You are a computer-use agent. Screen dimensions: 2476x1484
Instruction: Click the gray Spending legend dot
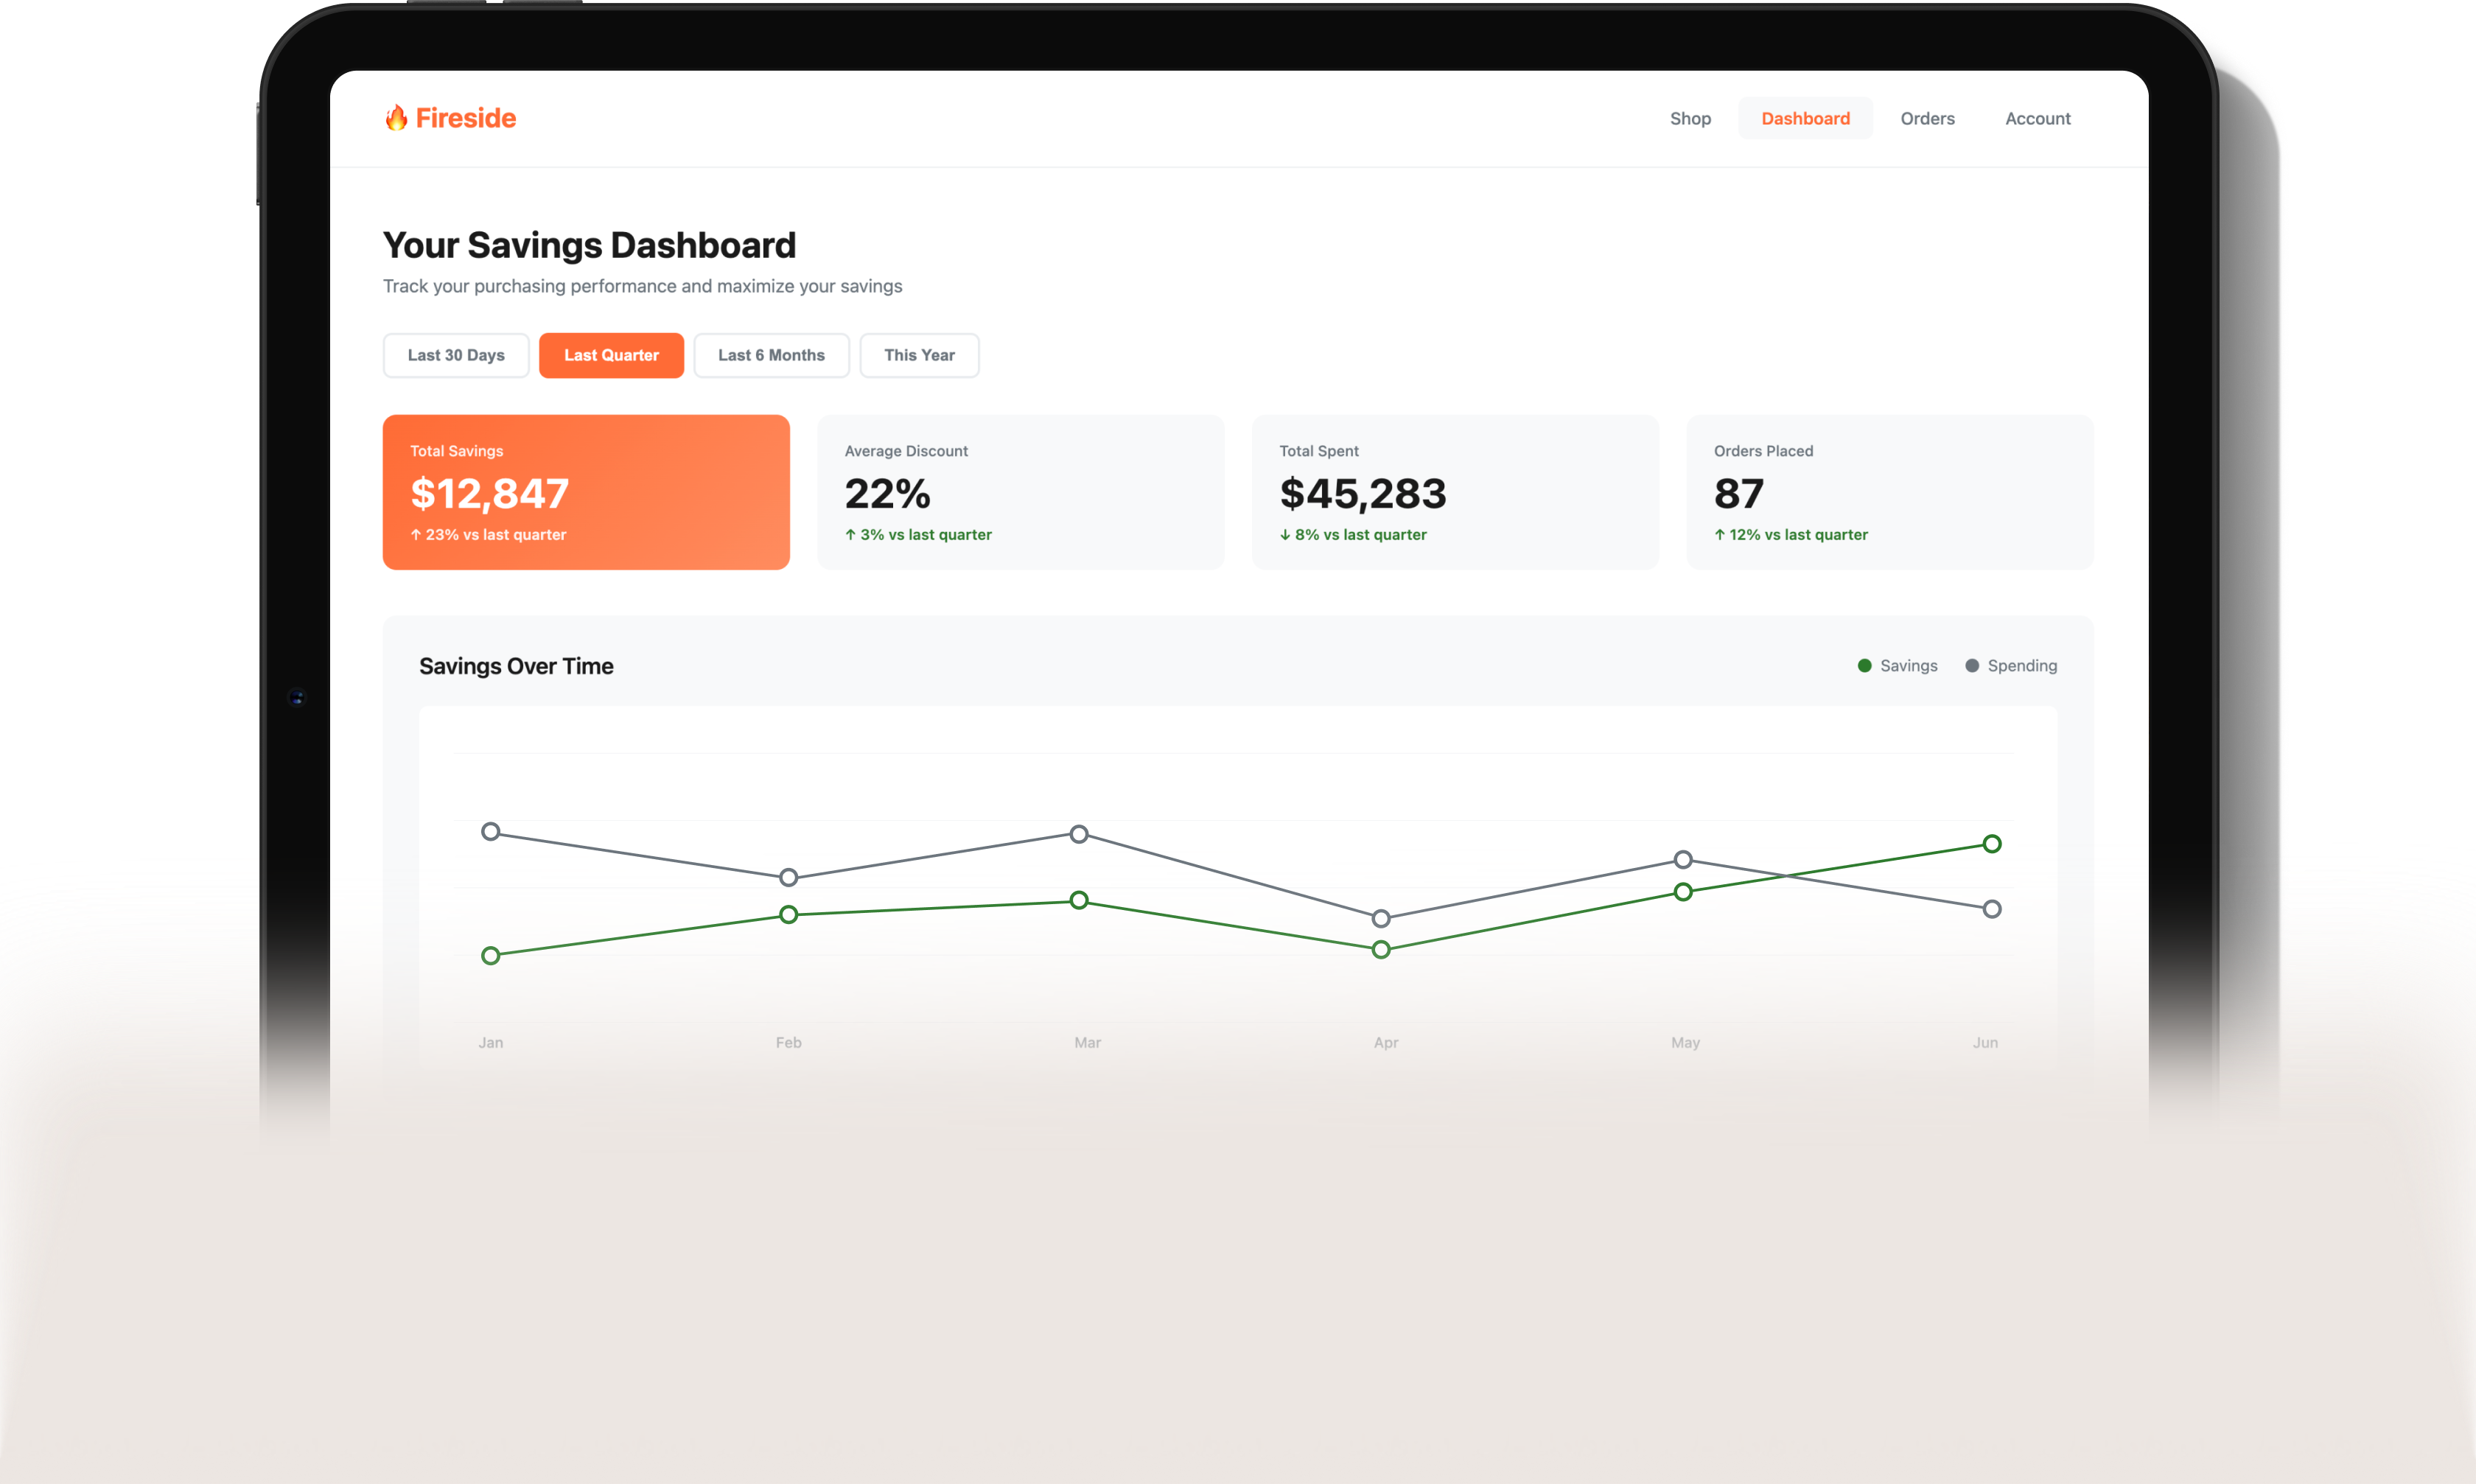[1972, 666]
